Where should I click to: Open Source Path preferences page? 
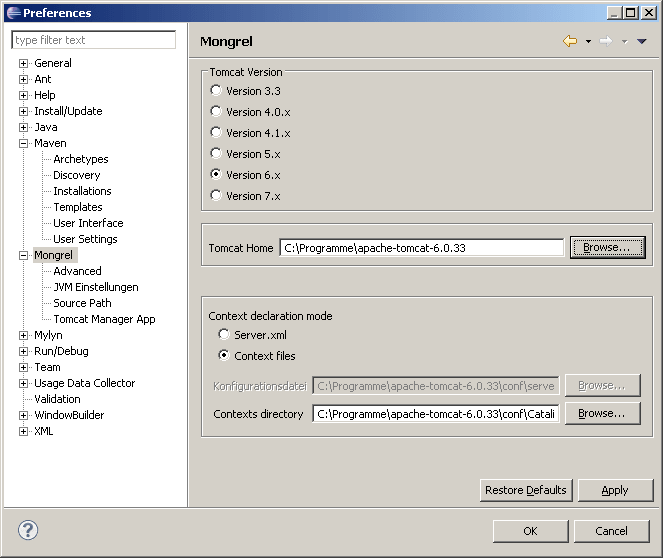(82, 303)
